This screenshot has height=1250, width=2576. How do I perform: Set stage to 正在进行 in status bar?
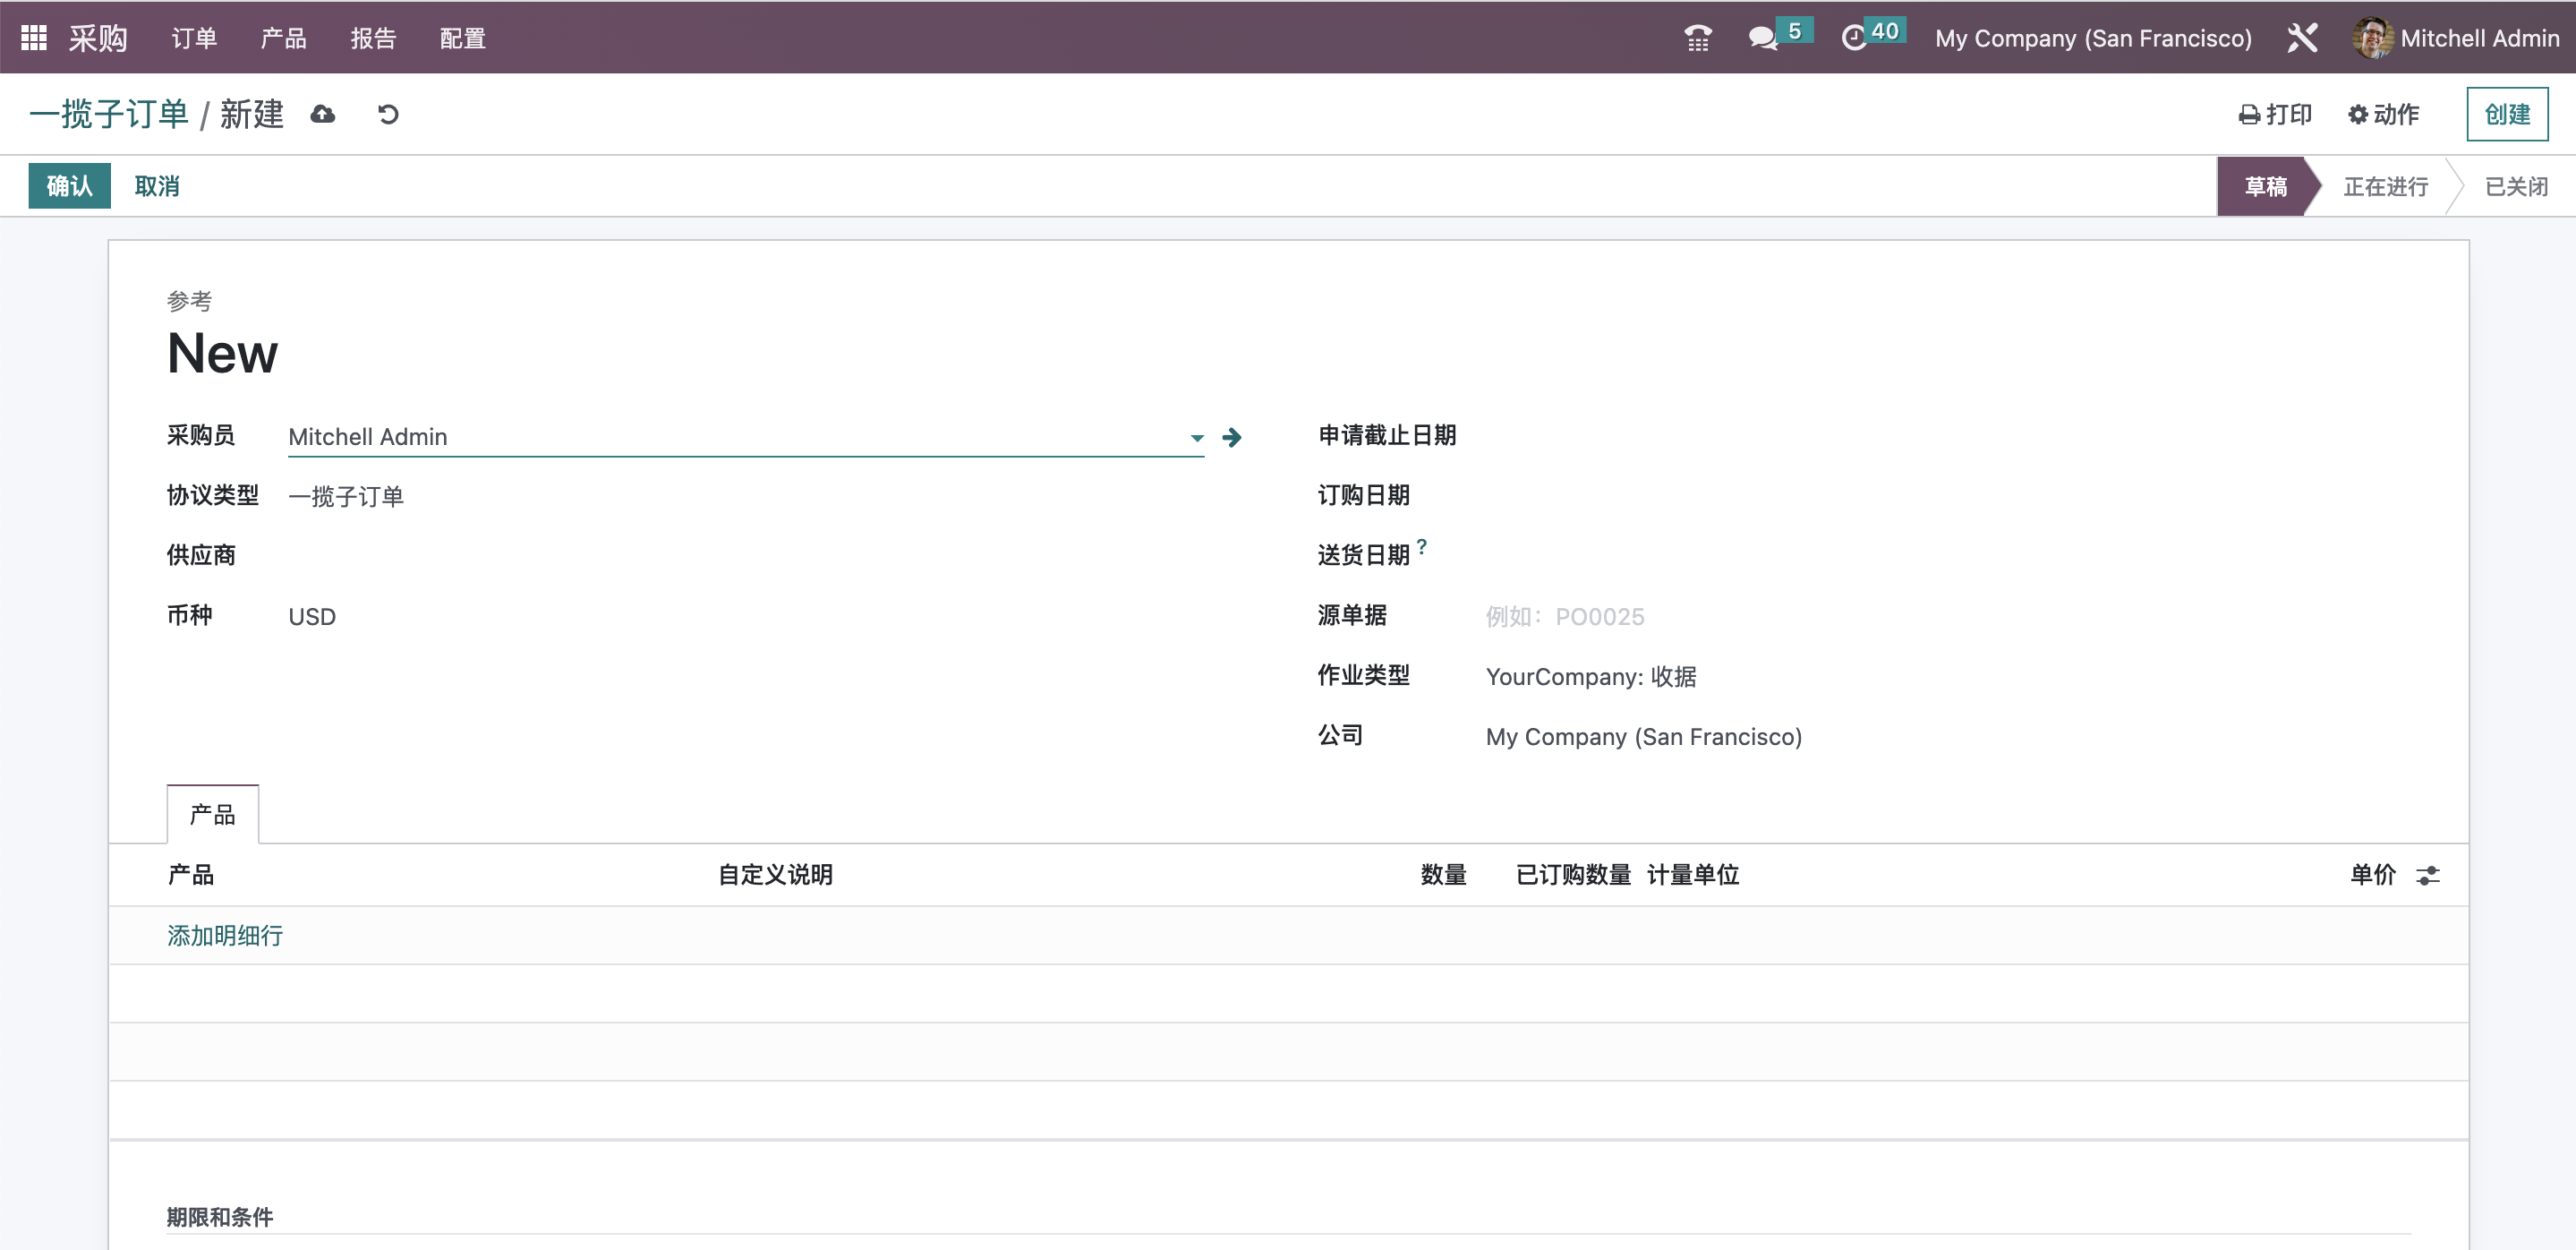pyautogui.click(x=2386, y=186)
